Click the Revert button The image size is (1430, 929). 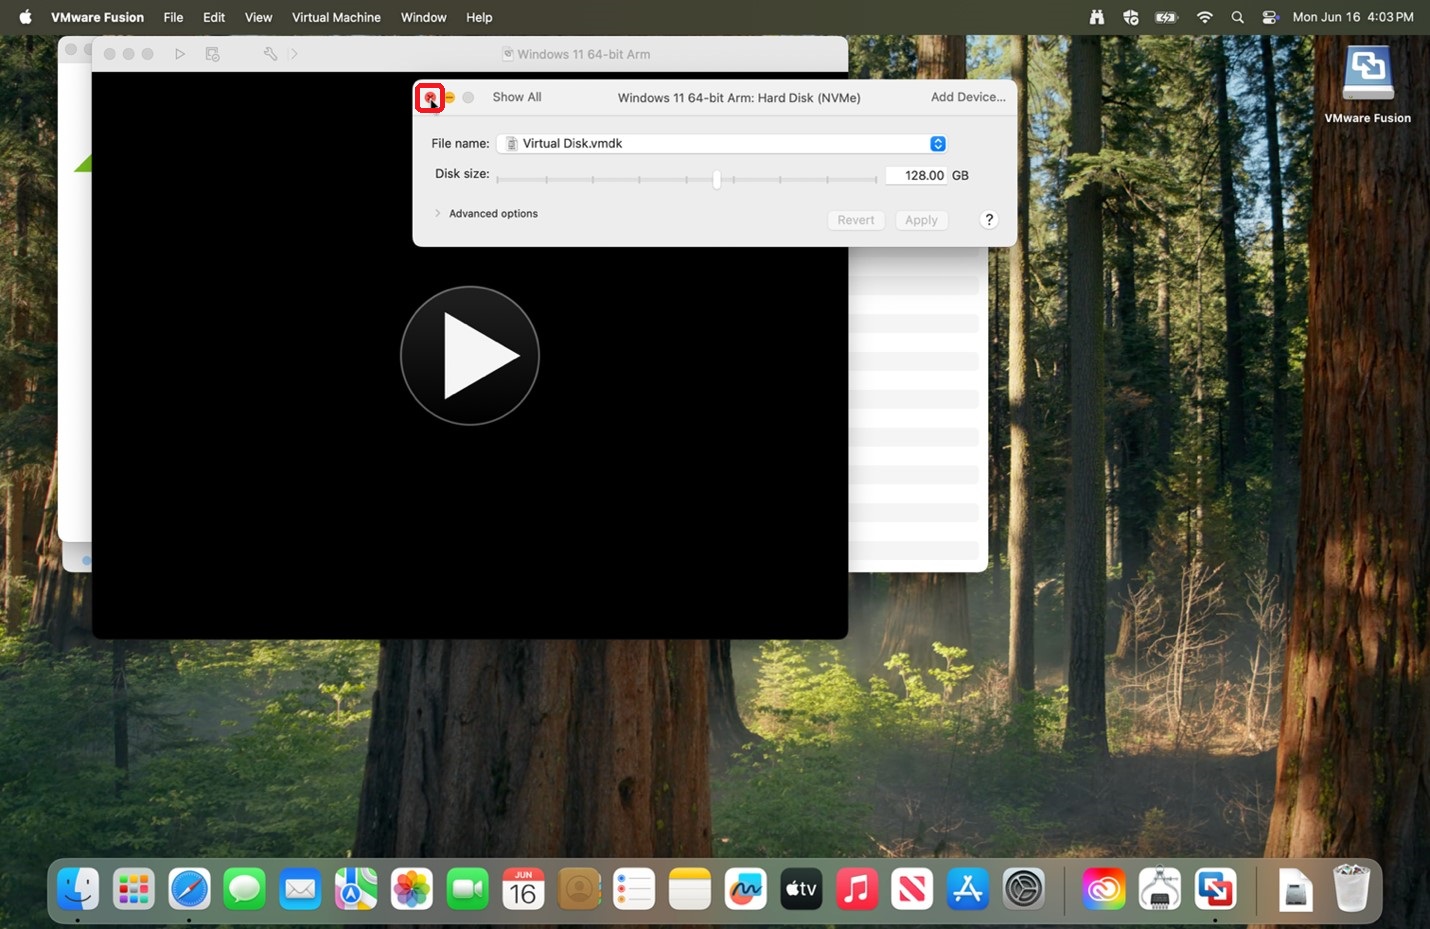856,220
